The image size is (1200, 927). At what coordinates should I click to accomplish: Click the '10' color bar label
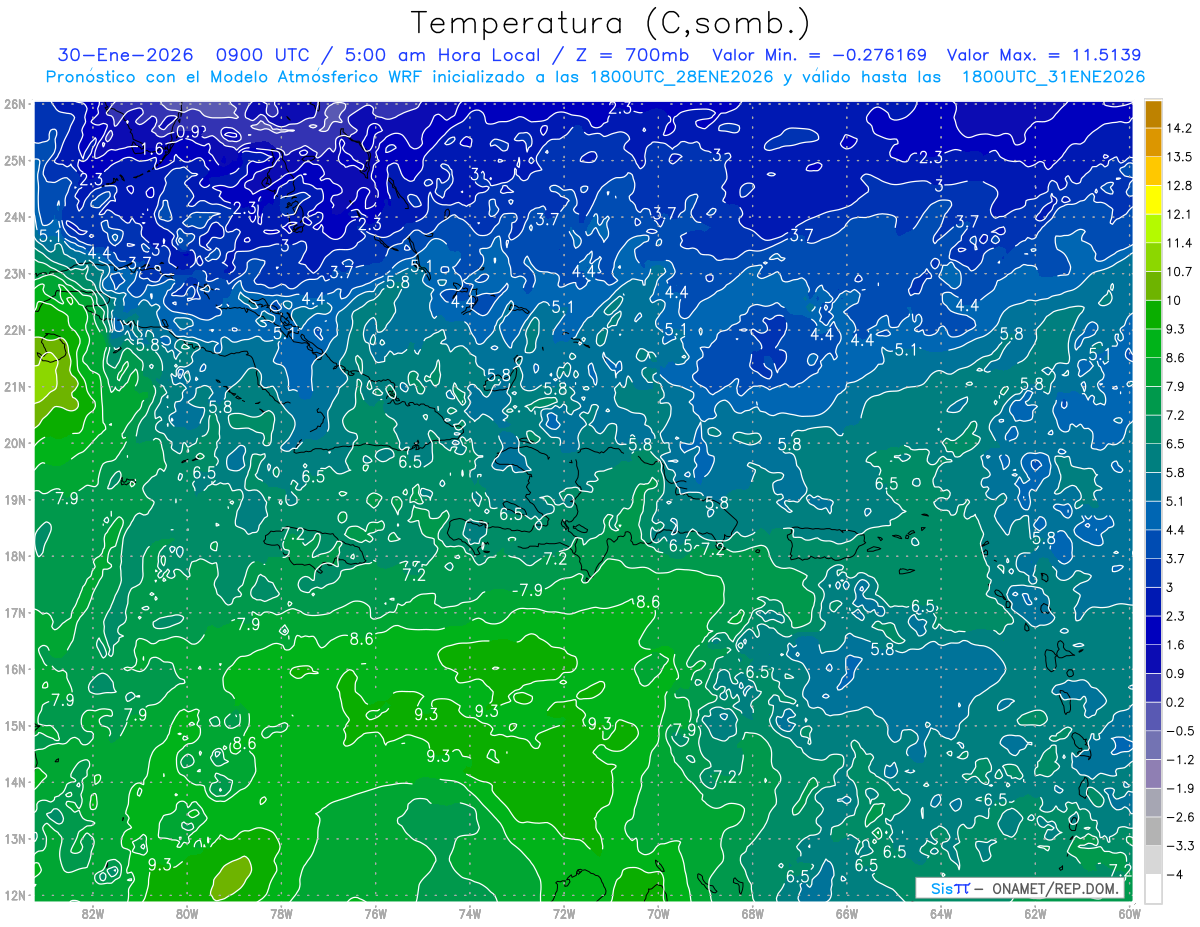(1174, 301)
